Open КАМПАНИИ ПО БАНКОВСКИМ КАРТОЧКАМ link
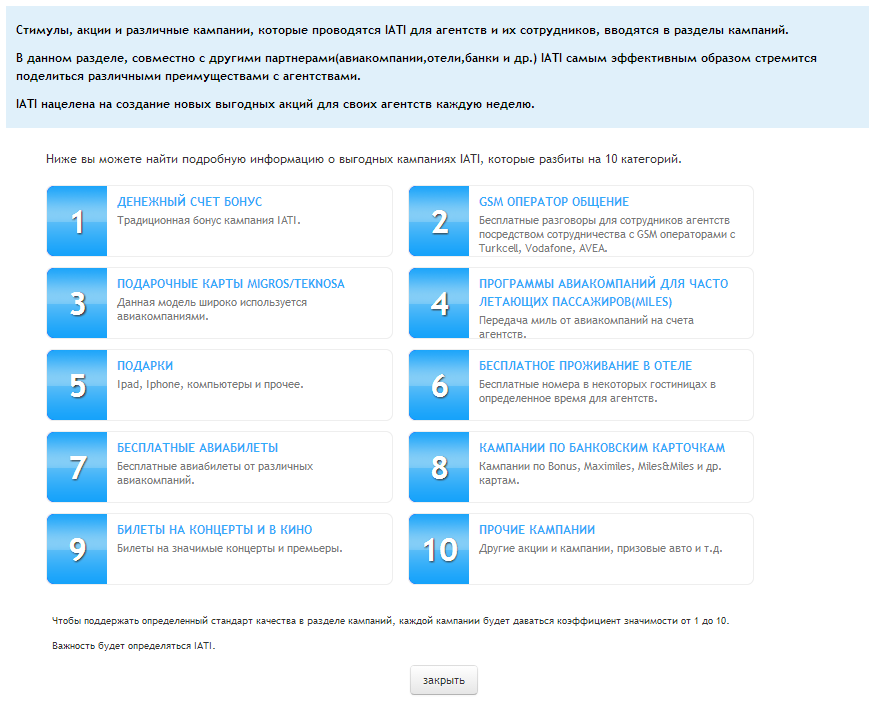Screen dimensions: 872x718 click(x=602, y=448)
